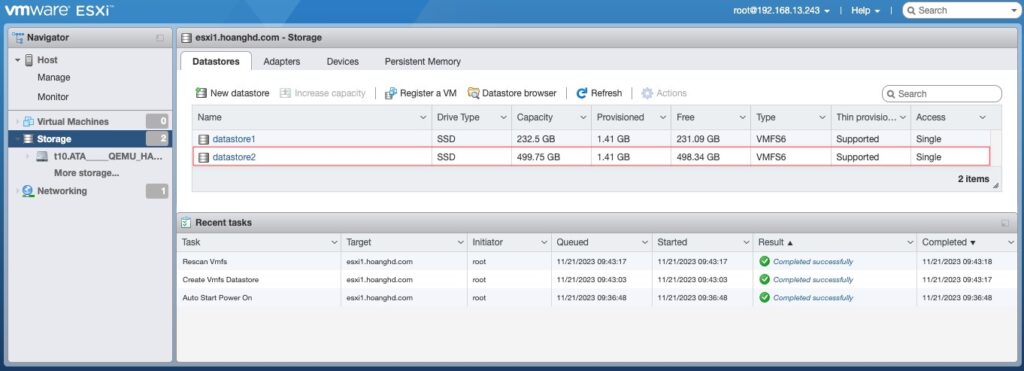The height and width of the screenshot is (371, 1024).
Task: Click the Started column header
Action: tap(703, 242)
